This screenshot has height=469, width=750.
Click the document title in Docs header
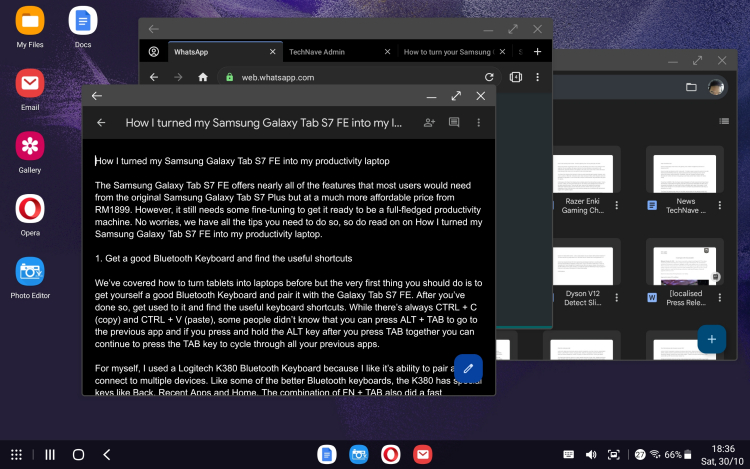point(264,123)
